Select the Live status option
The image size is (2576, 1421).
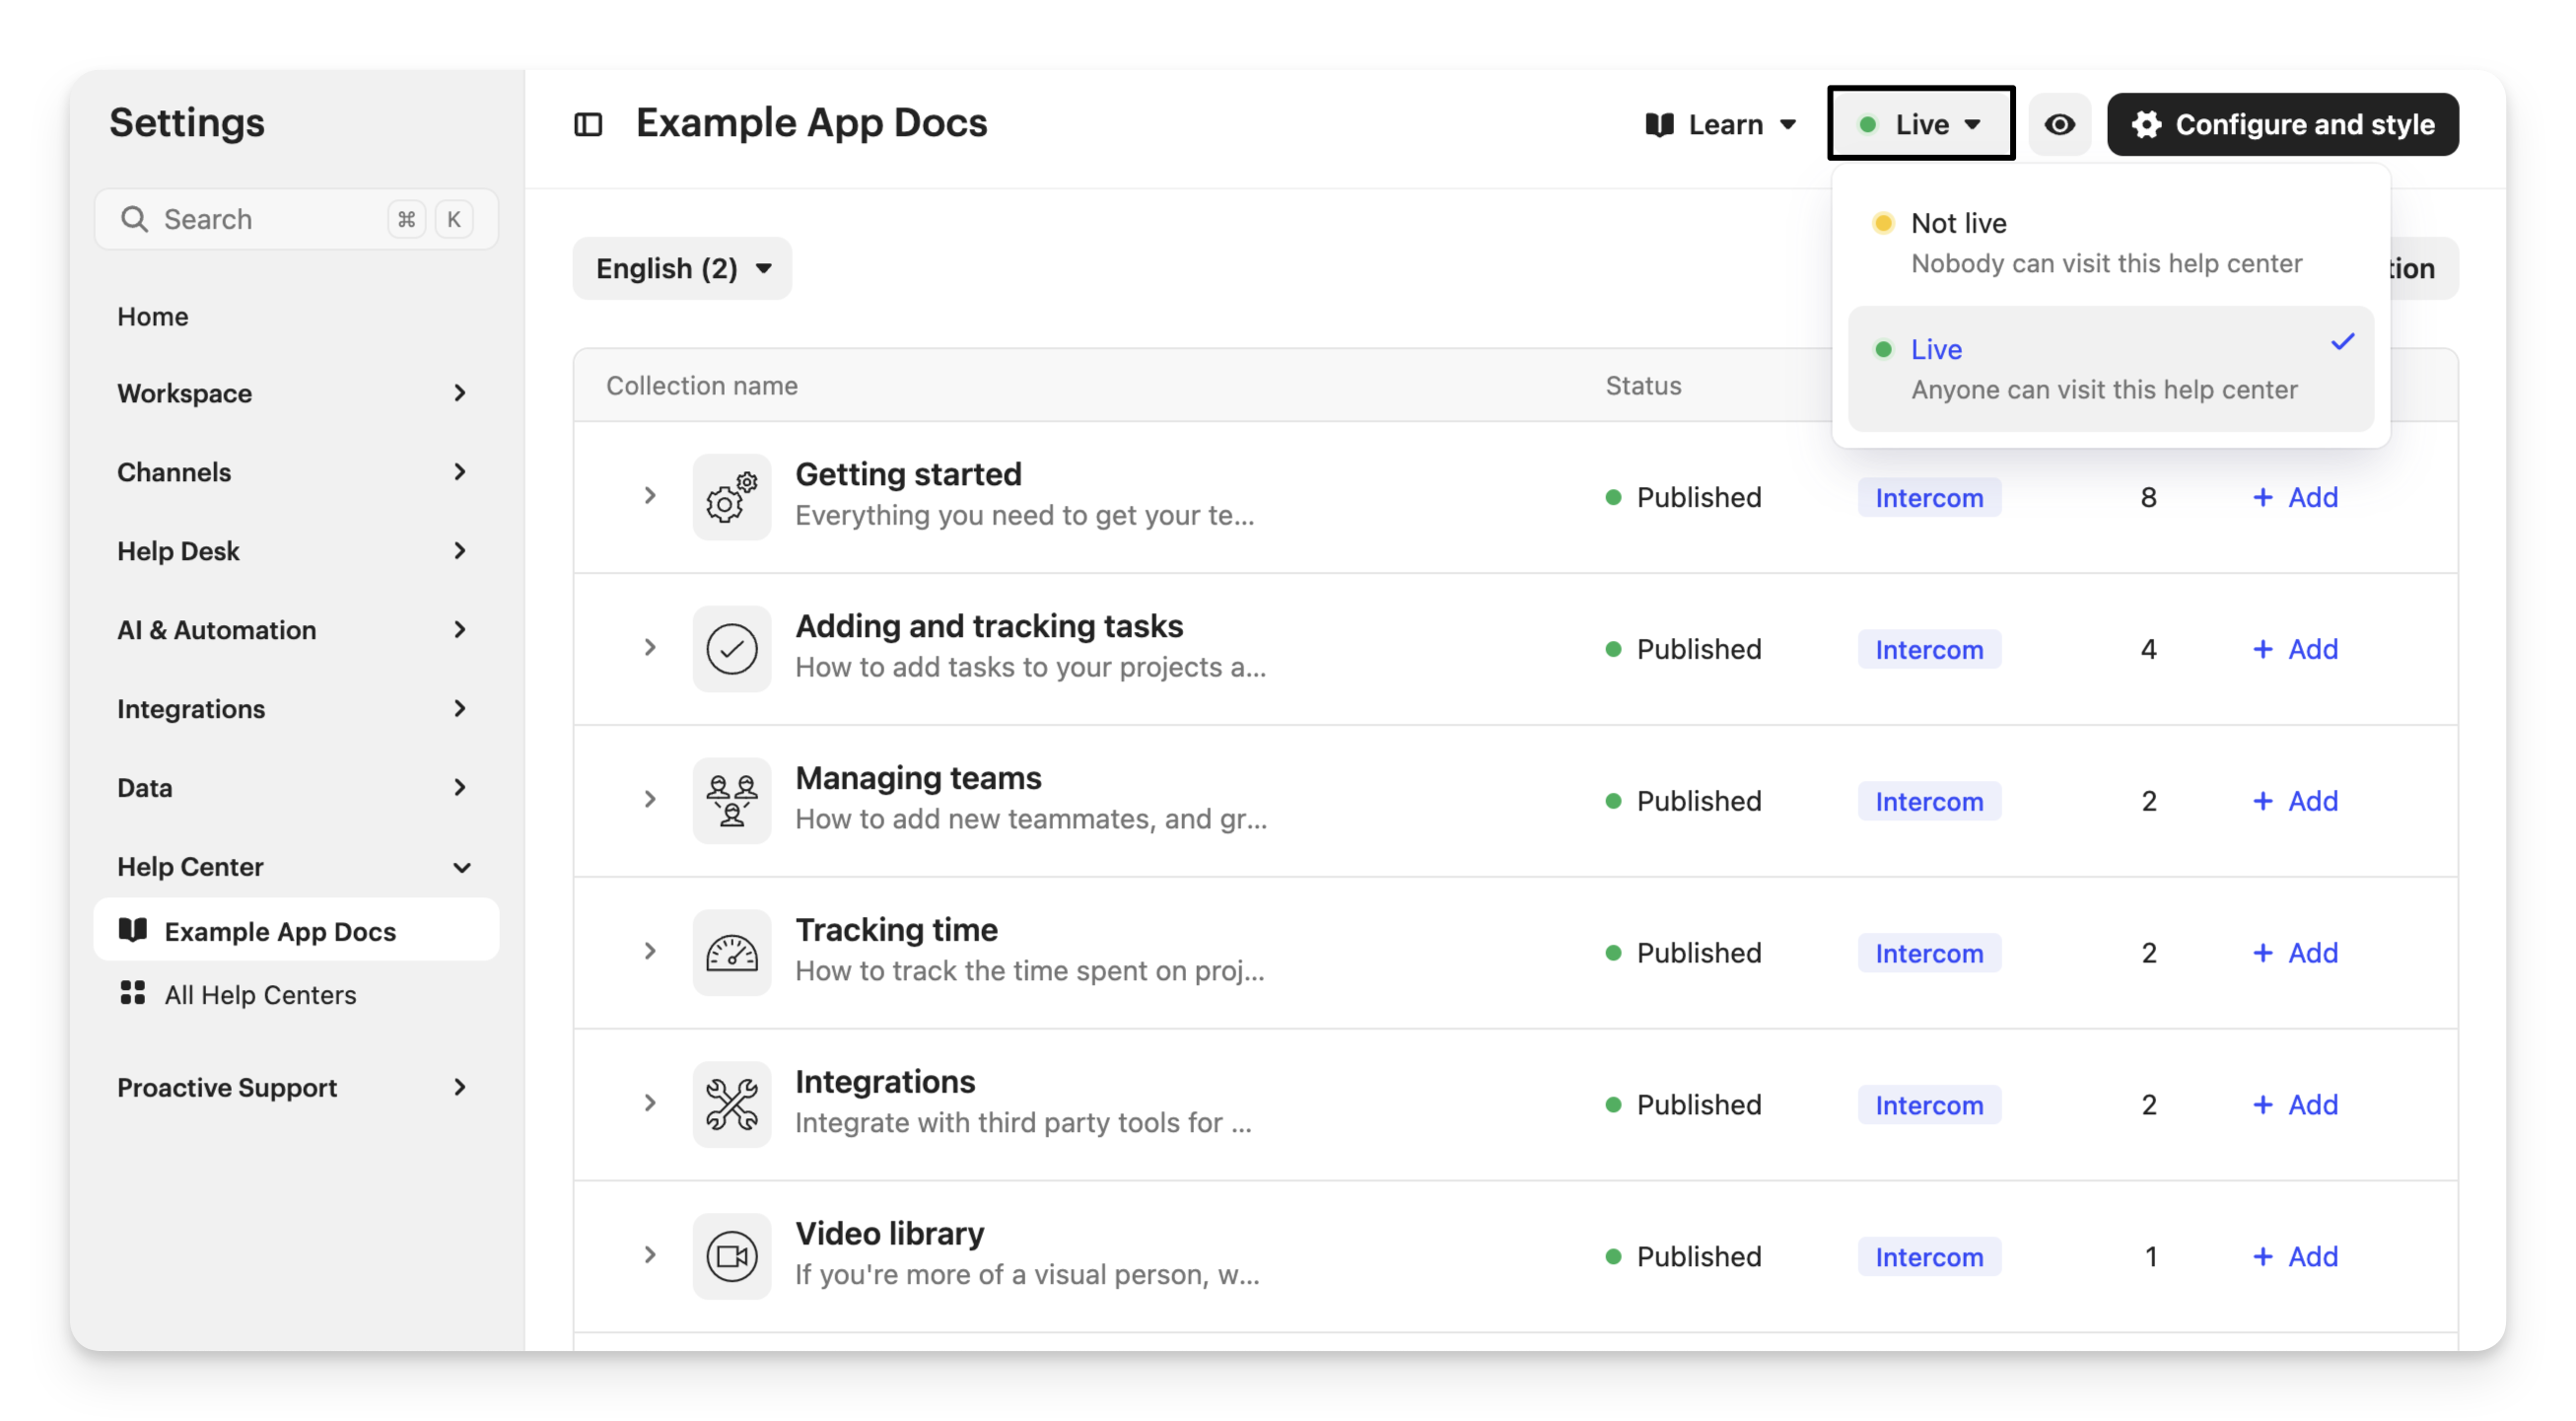2106,369
